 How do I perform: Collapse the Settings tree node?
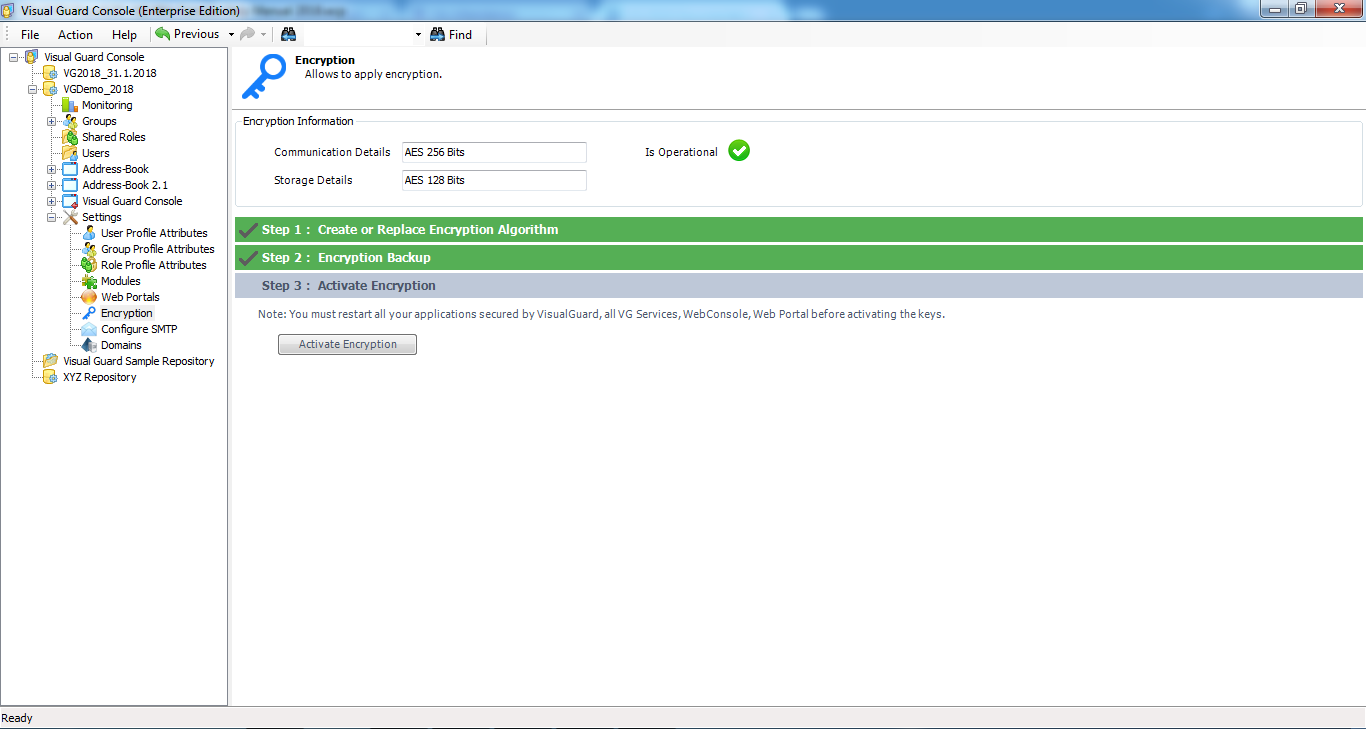[x=50, y=216]
